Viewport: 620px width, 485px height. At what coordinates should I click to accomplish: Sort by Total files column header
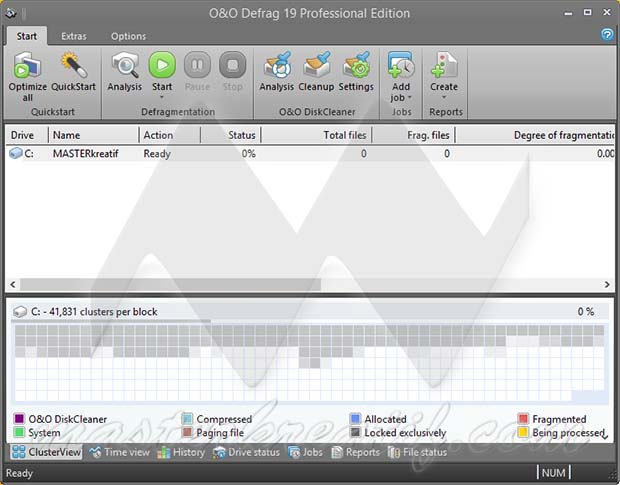[316, 135]
